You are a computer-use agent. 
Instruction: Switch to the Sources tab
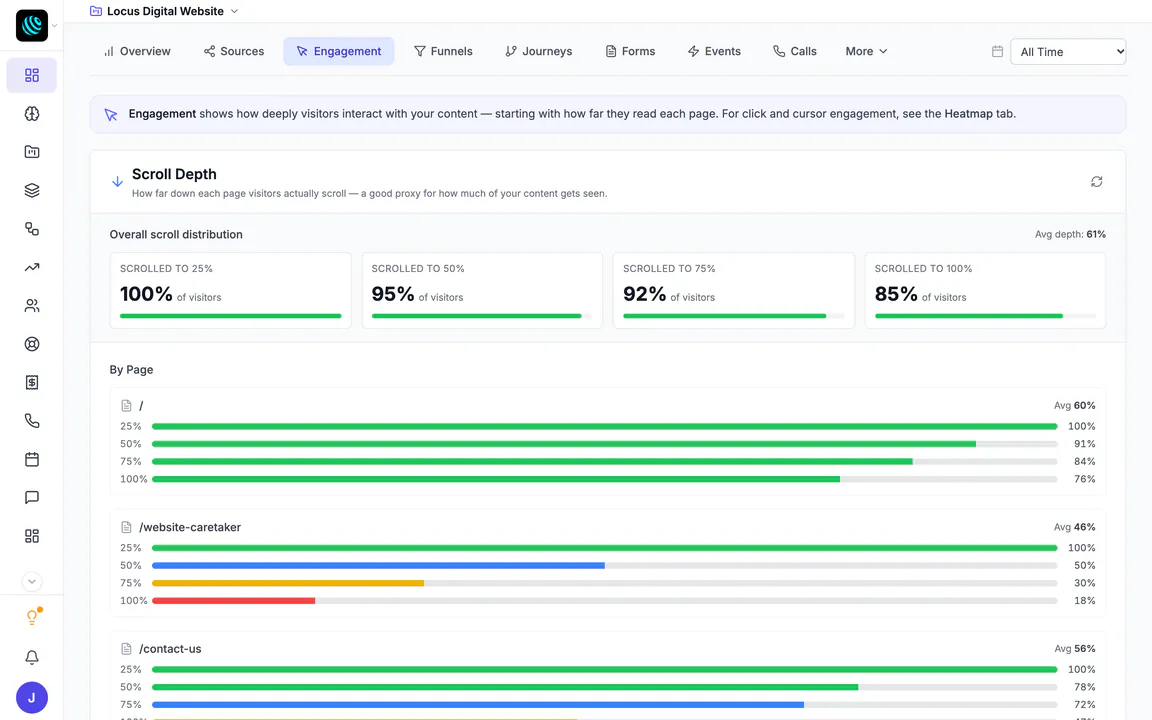click(234, 51)
